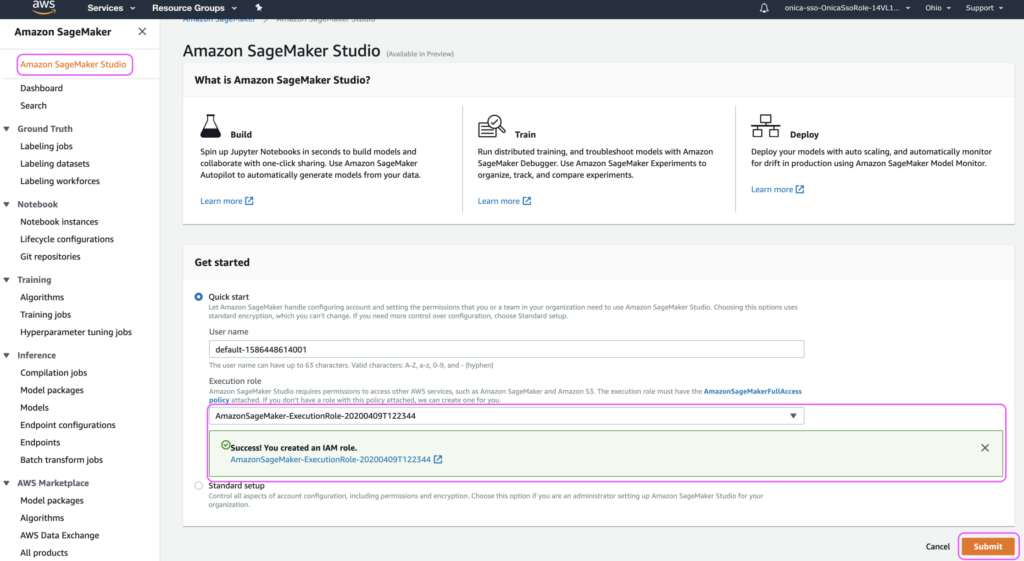This screenshot has width=1024, height=561.
Task: Open Compilation jobs
Action: [54, 372]
